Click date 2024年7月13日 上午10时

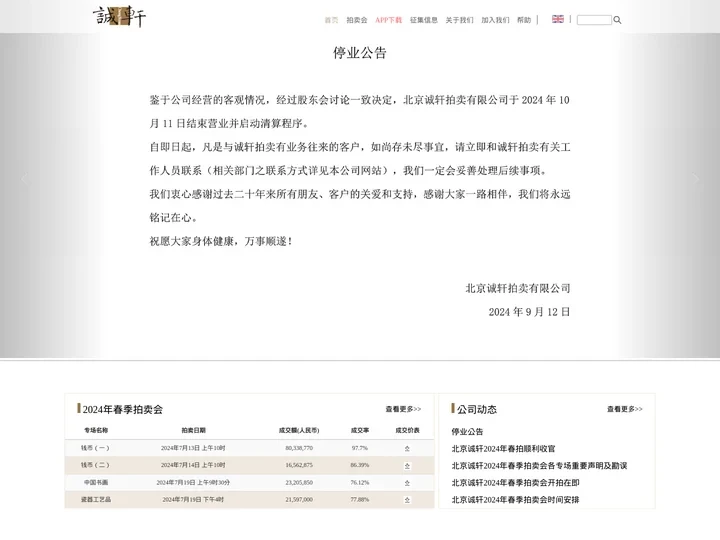coord(193,448)
